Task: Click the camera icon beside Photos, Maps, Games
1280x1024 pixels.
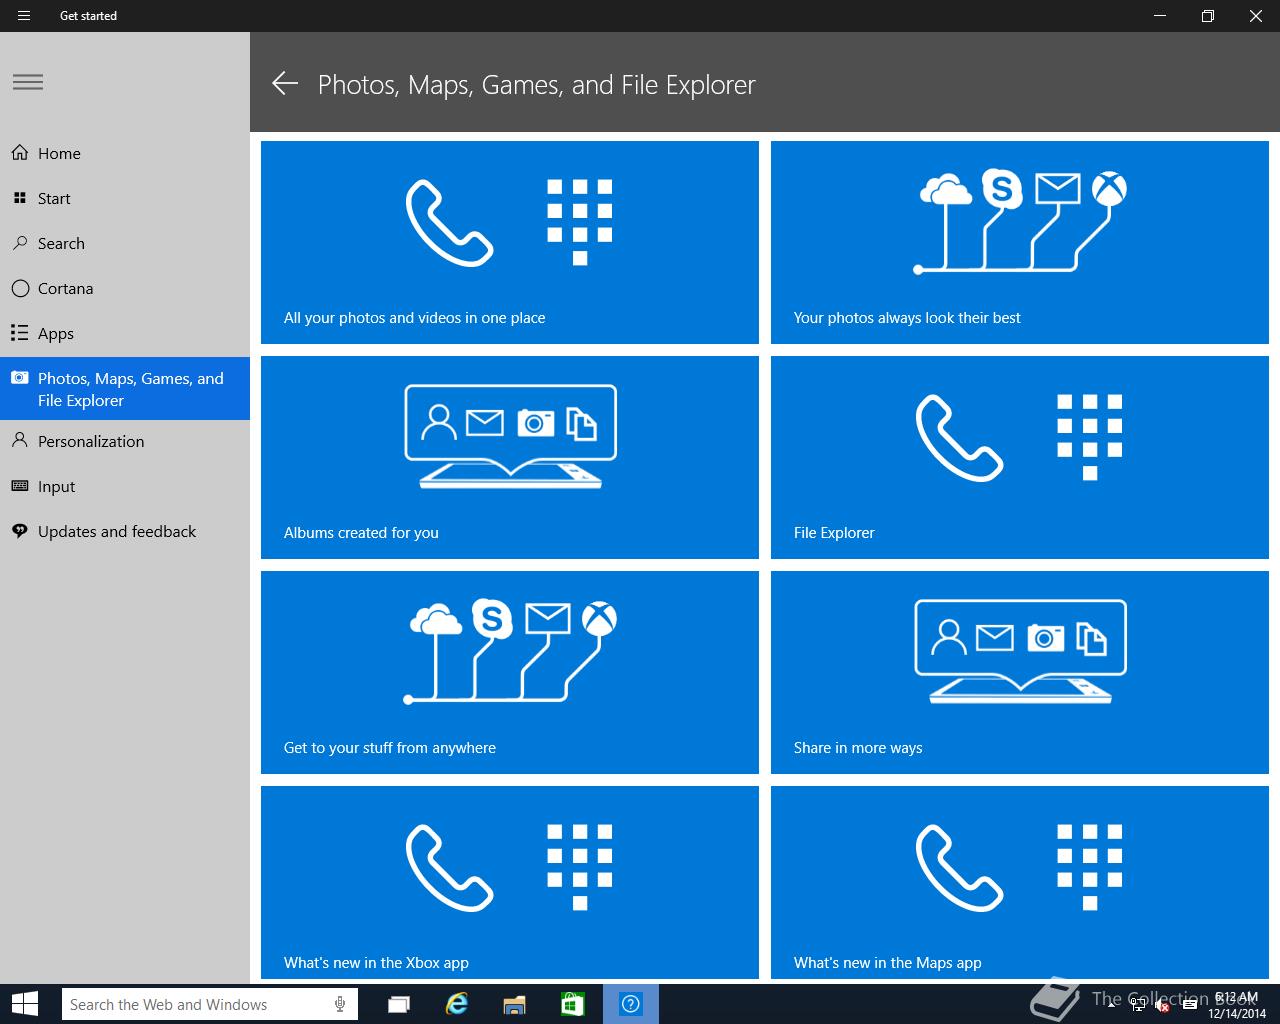Action: click(20, 378)
